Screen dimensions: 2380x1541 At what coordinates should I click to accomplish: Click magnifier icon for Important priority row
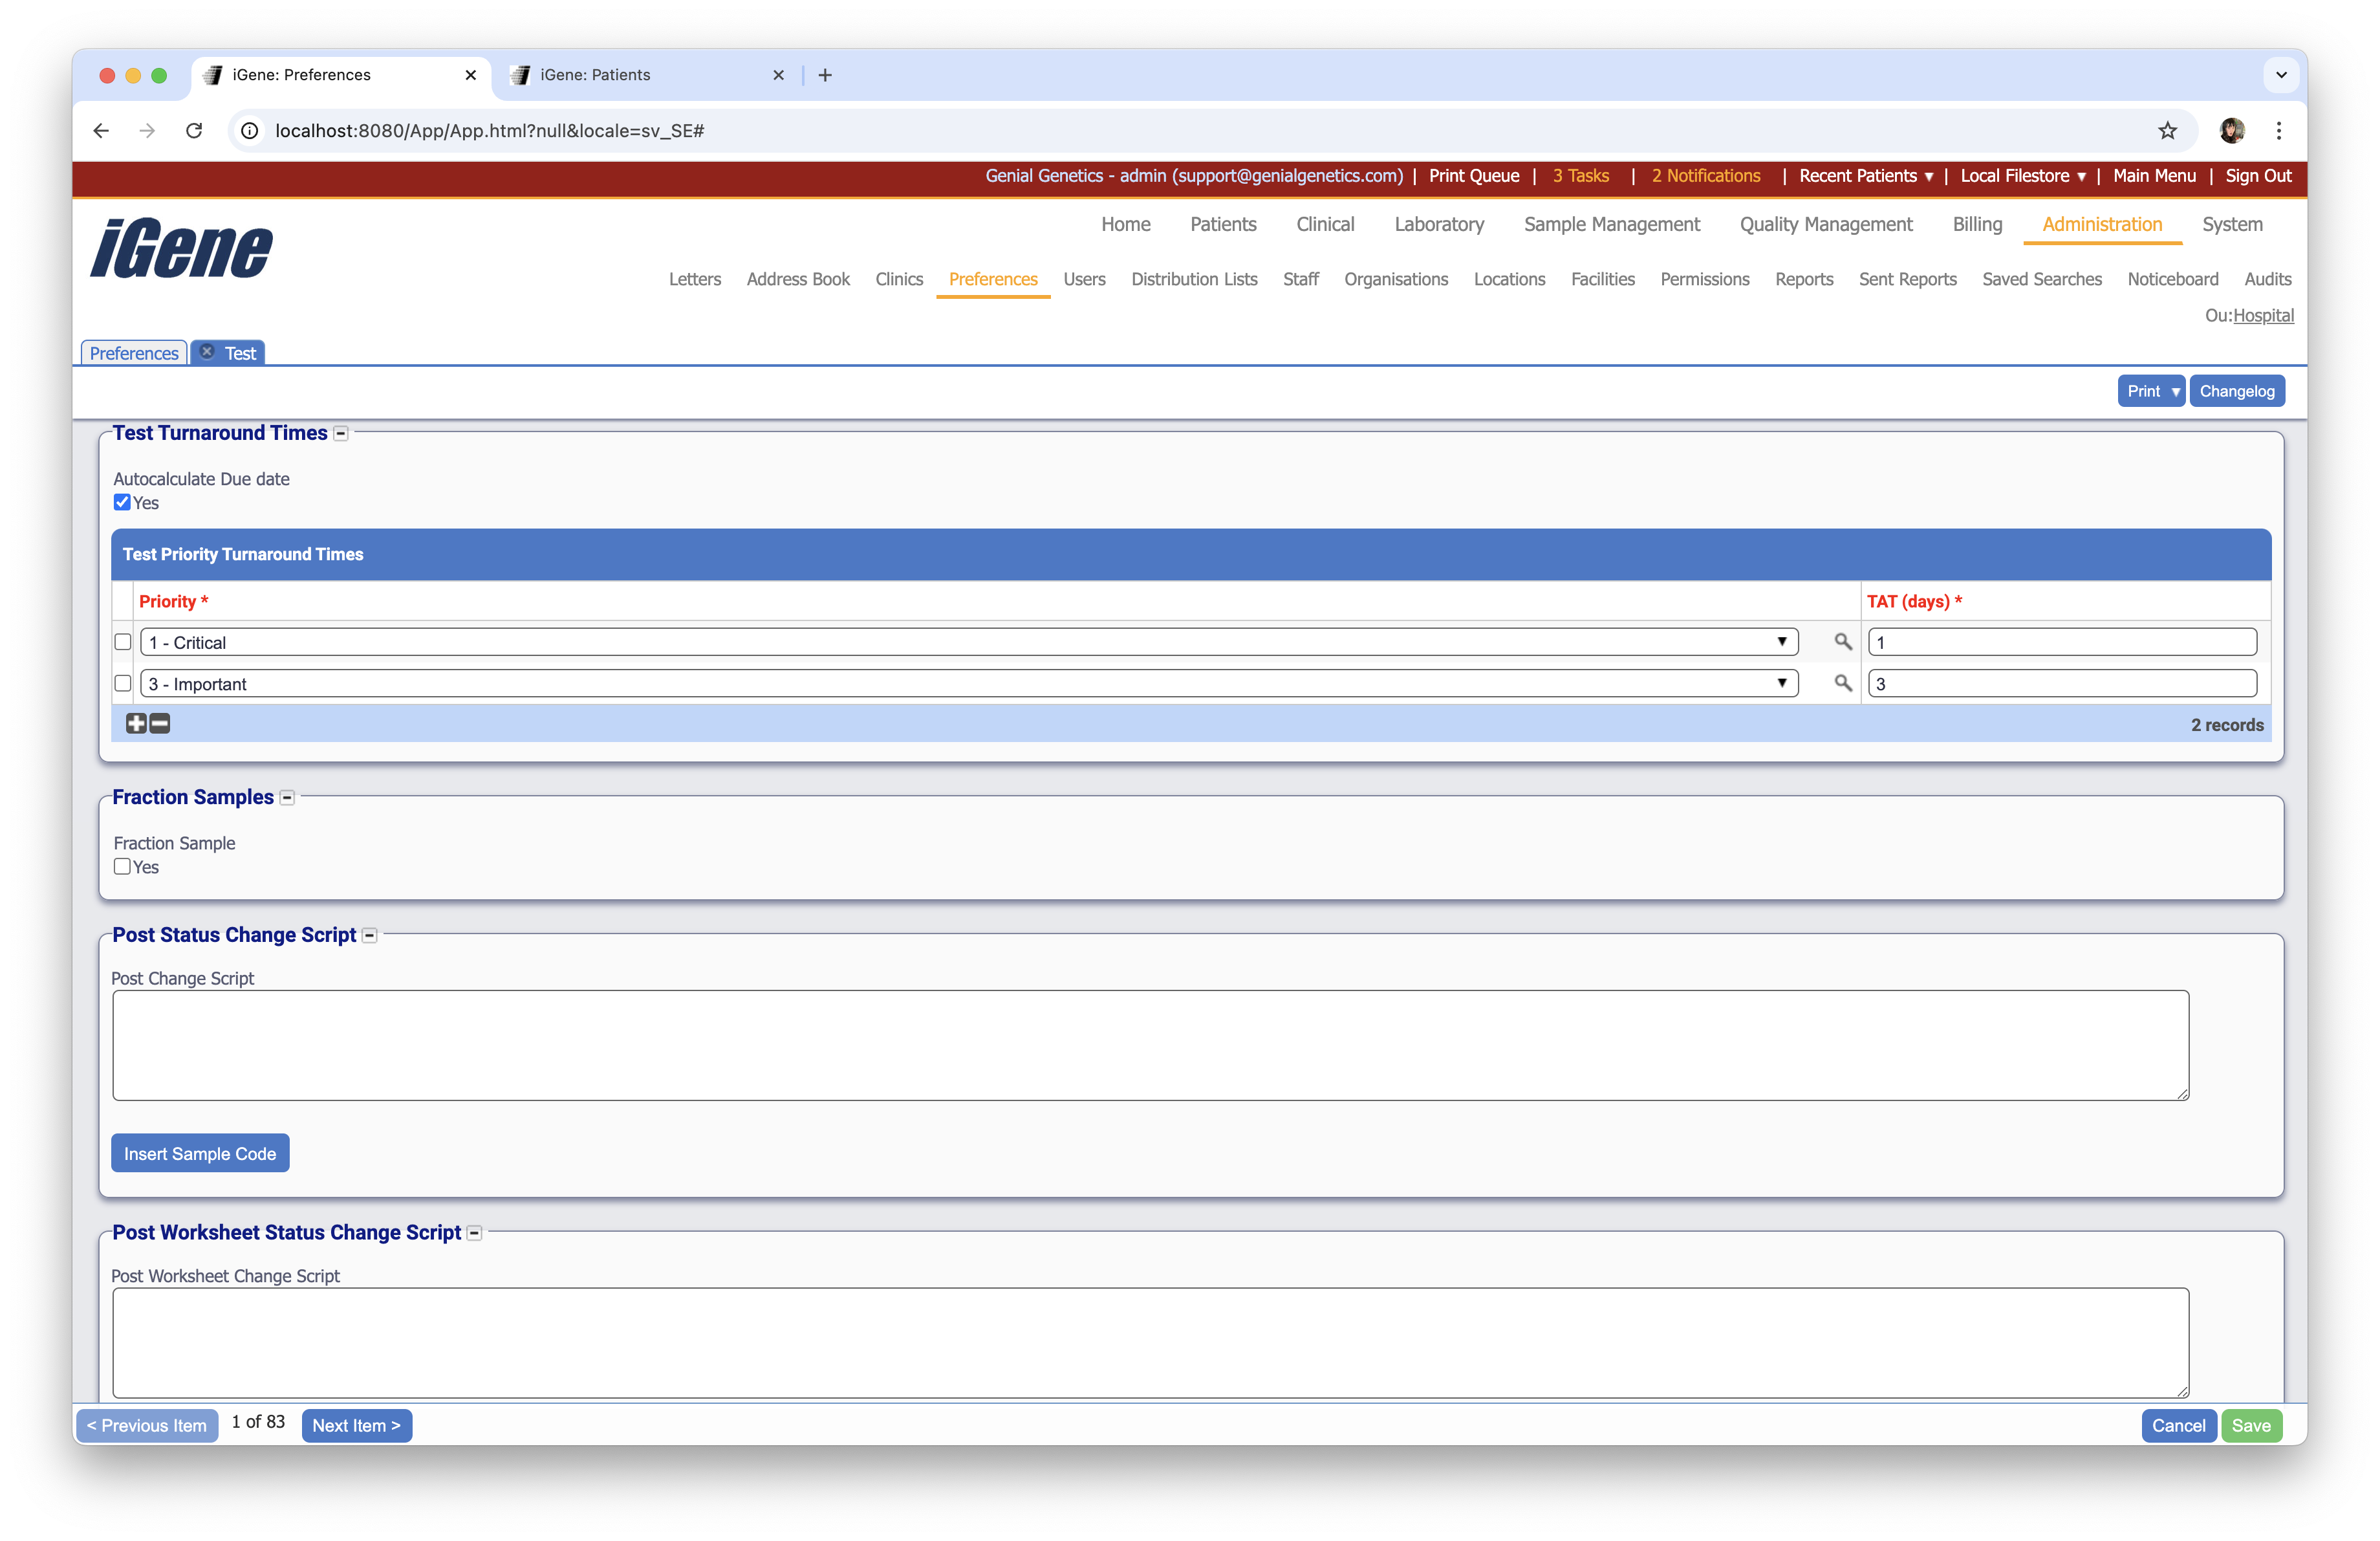pos(1842,683)
